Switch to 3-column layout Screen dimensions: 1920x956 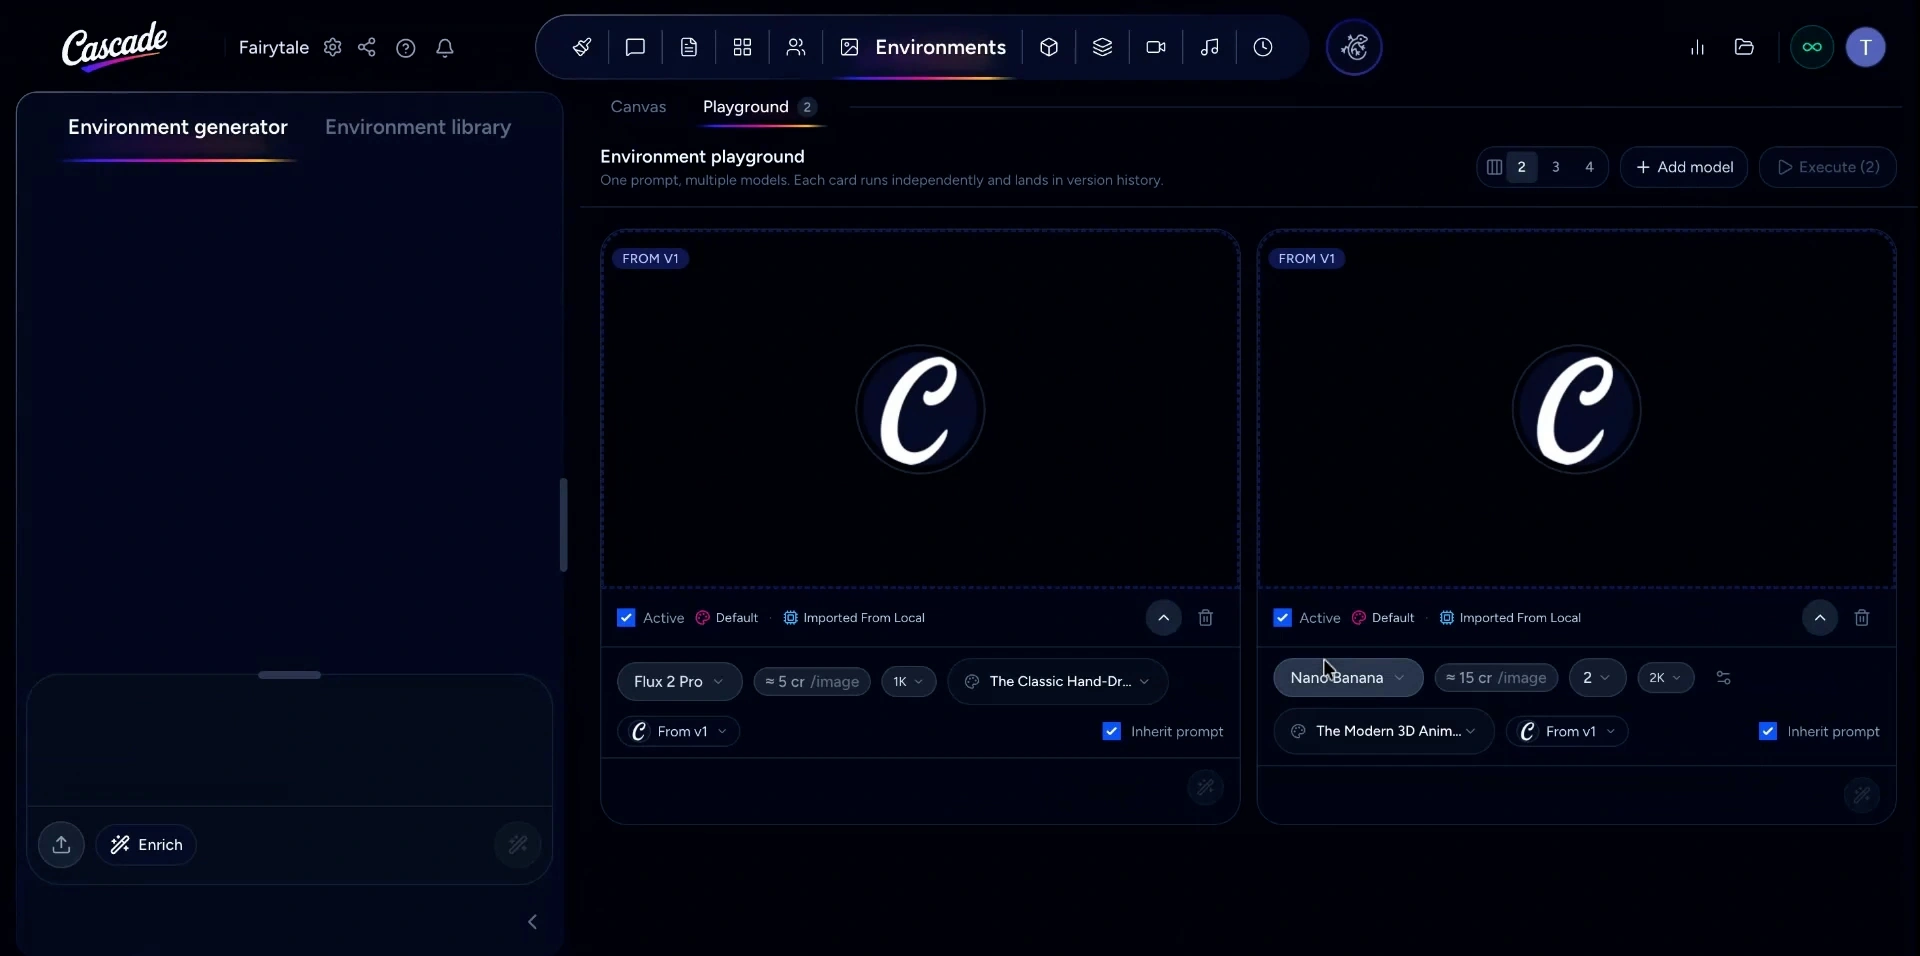click(1556, 167)
